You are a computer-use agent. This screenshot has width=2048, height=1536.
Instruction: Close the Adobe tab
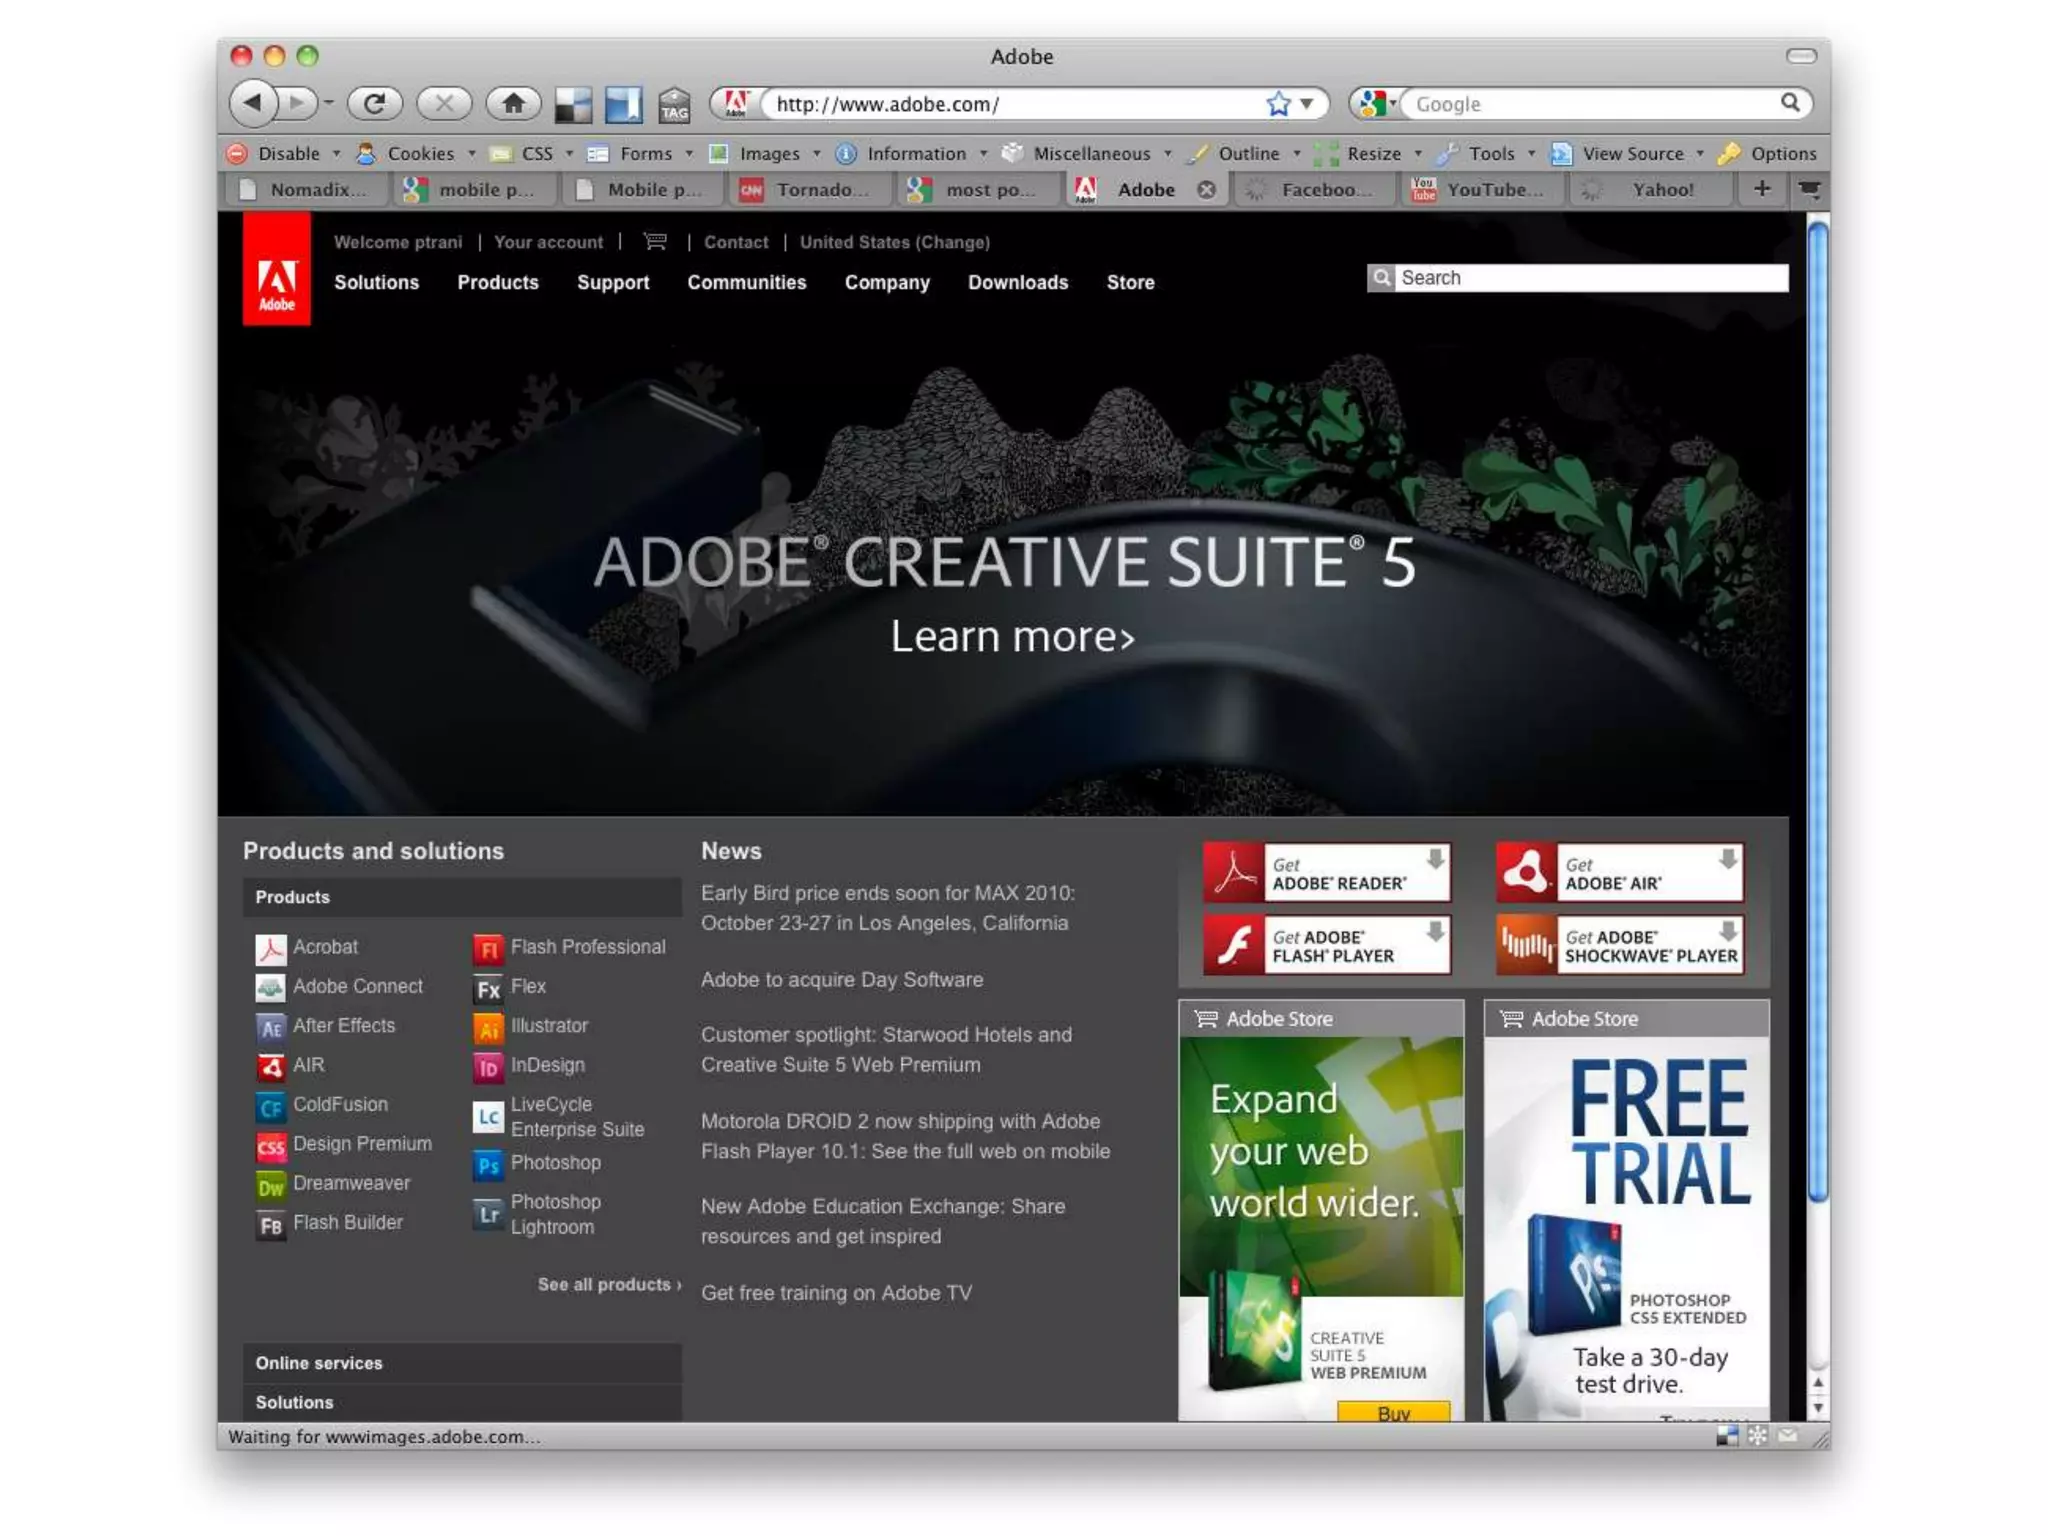pyautogui.click(x=1207, y=190)
